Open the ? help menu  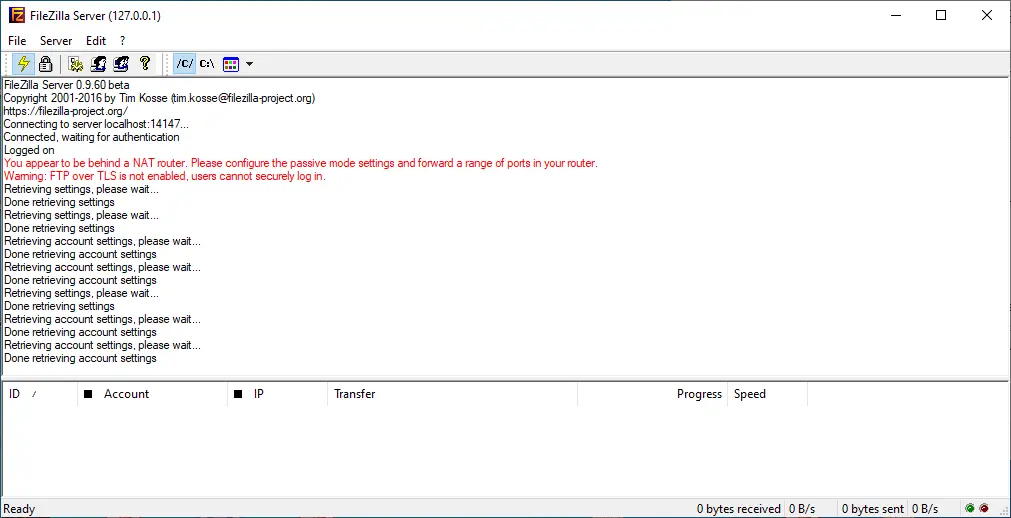[123, 41]
